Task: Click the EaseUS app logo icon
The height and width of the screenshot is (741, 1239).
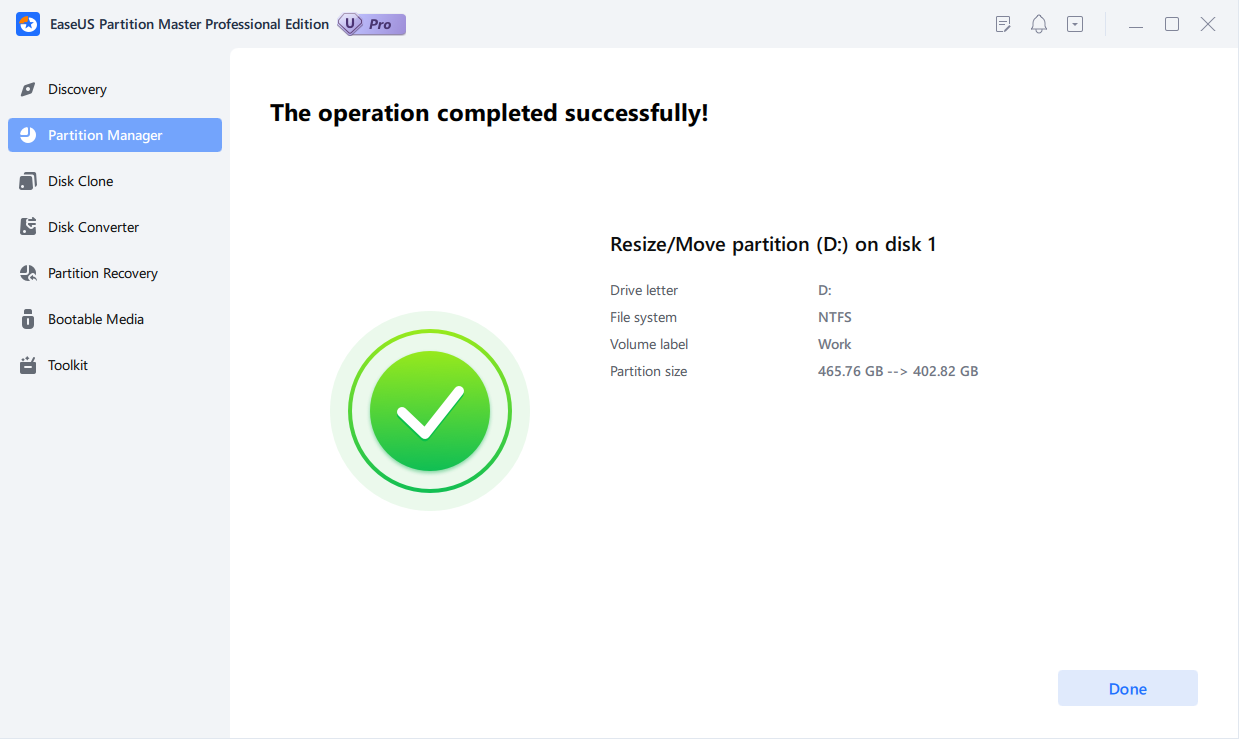Action: click(28, 24)
